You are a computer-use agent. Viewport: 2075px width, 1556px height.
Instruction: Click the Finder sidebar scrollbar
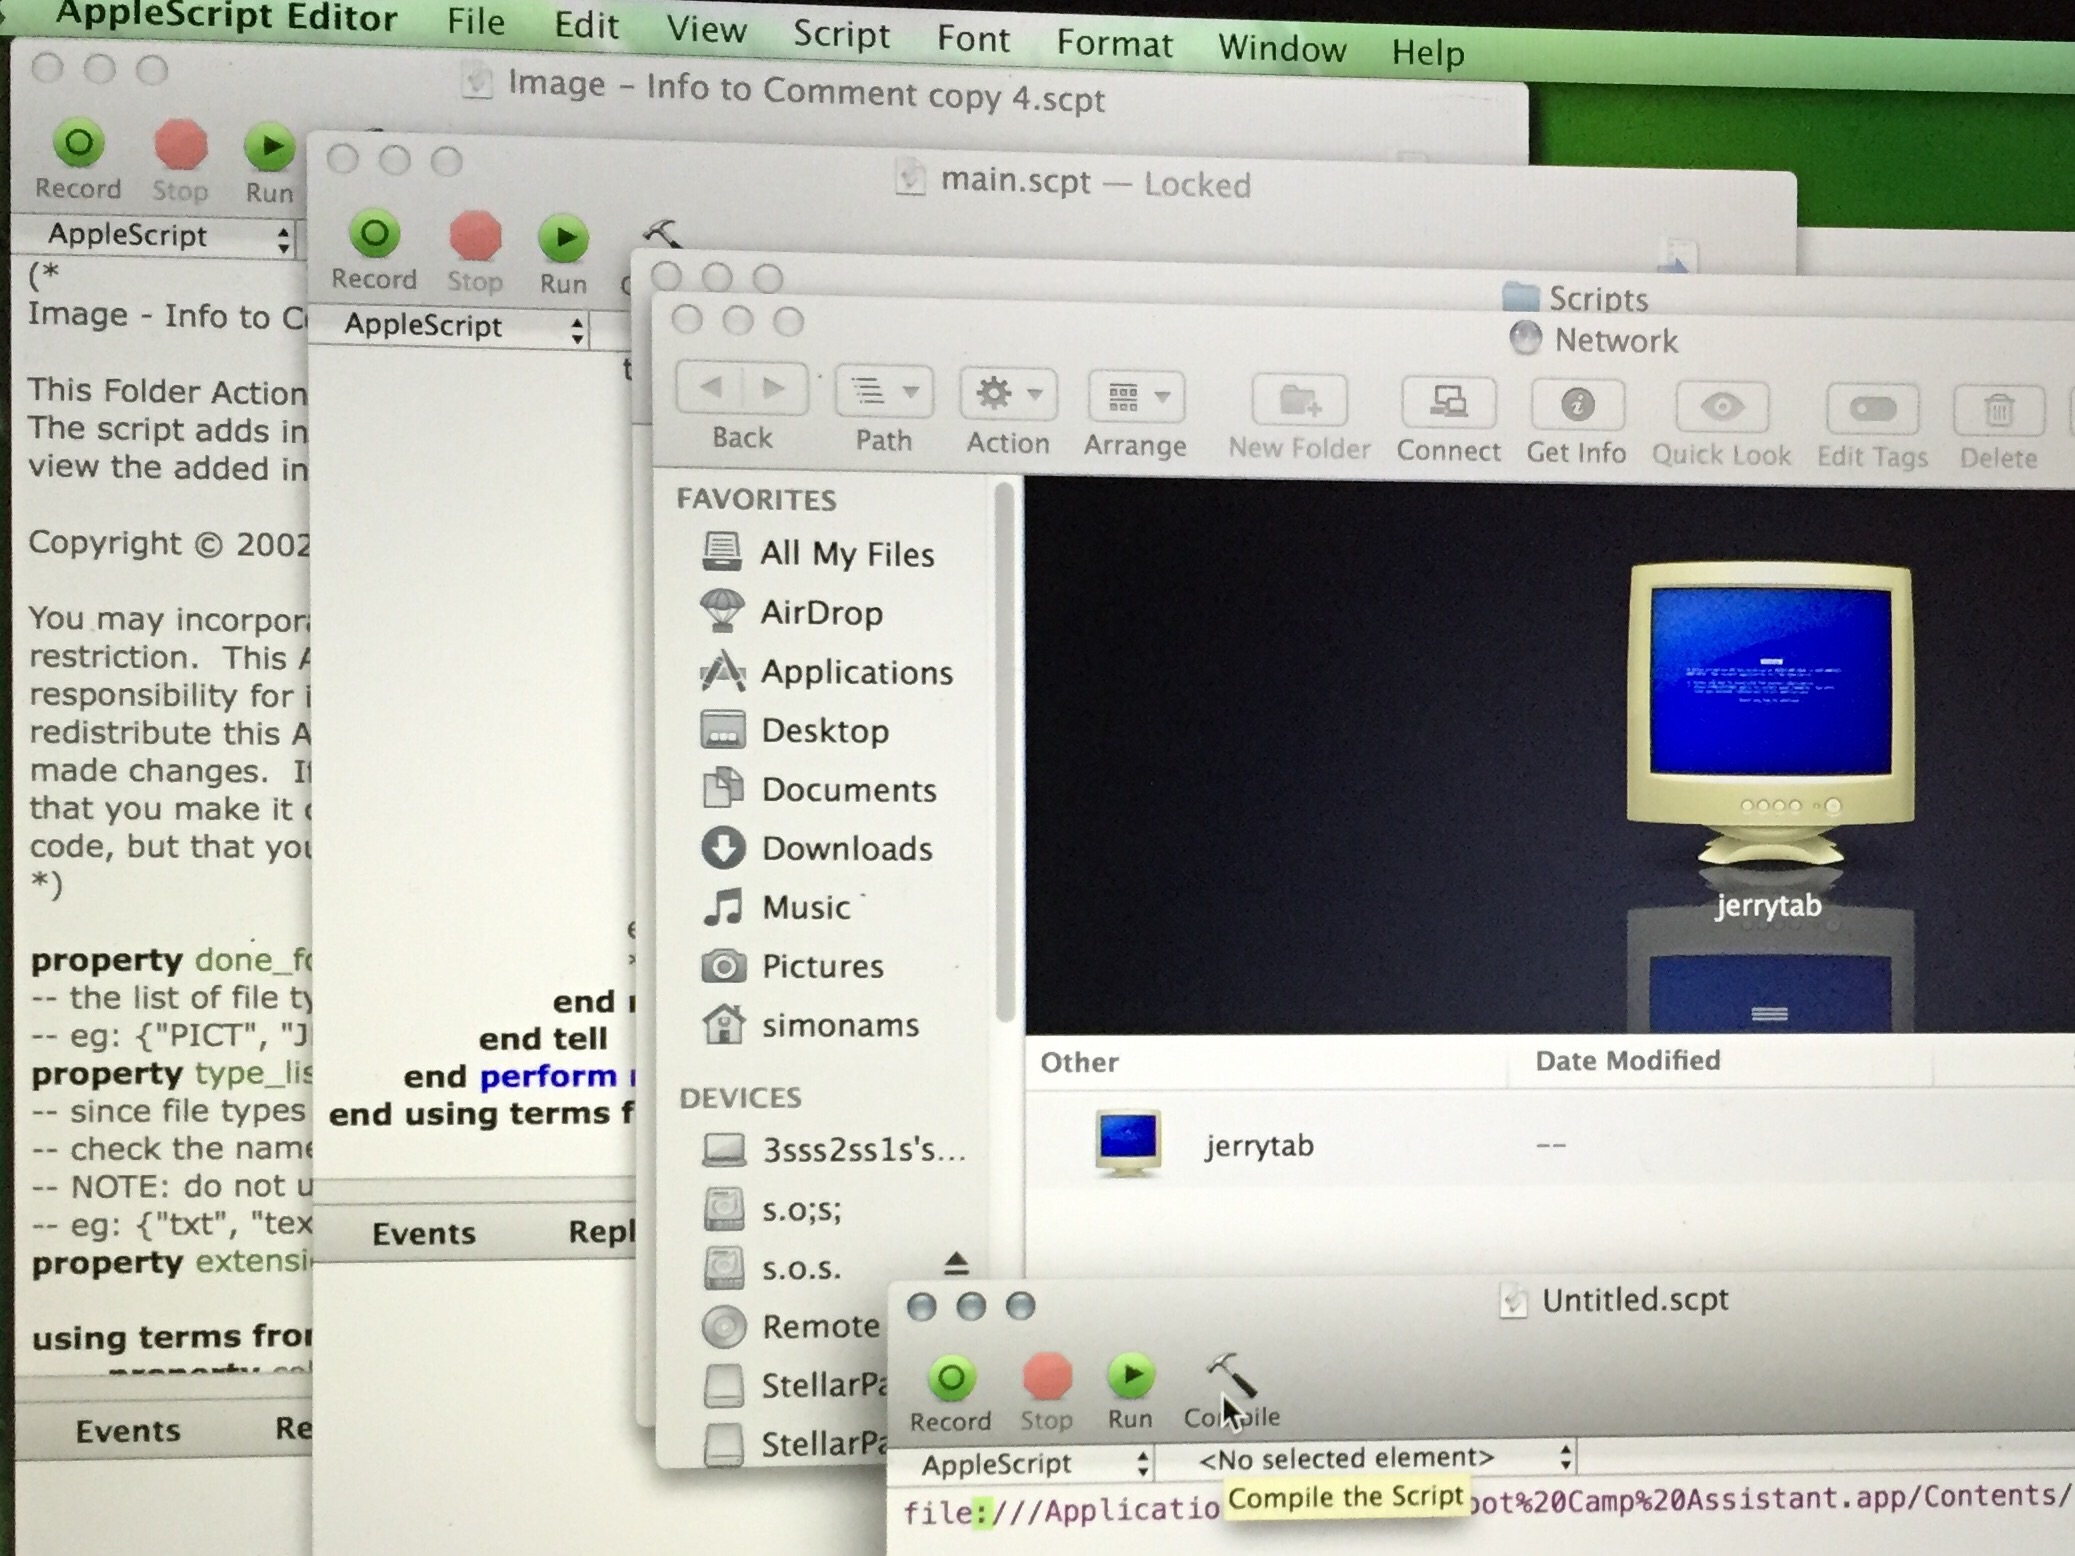[x=1005, y=753]
